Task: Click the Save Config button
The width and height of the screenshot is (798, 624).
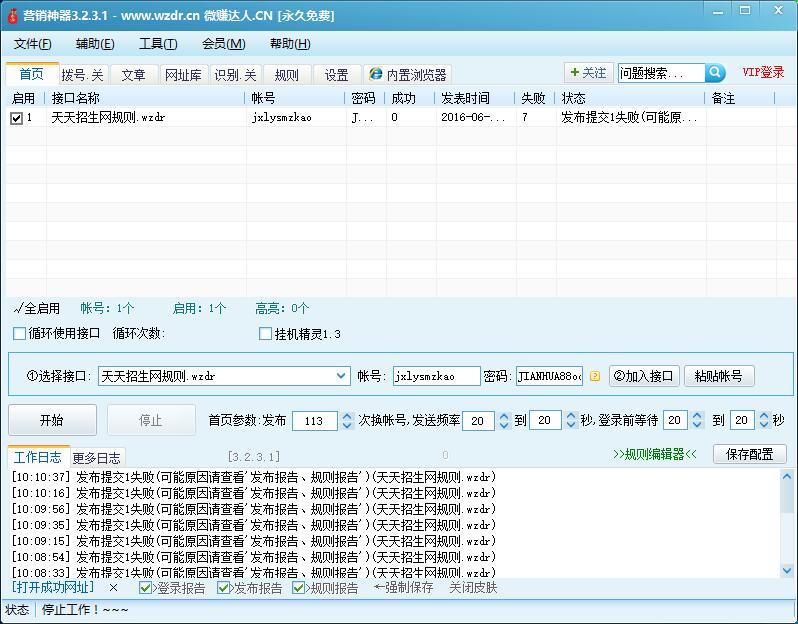Action: (749, 454)
